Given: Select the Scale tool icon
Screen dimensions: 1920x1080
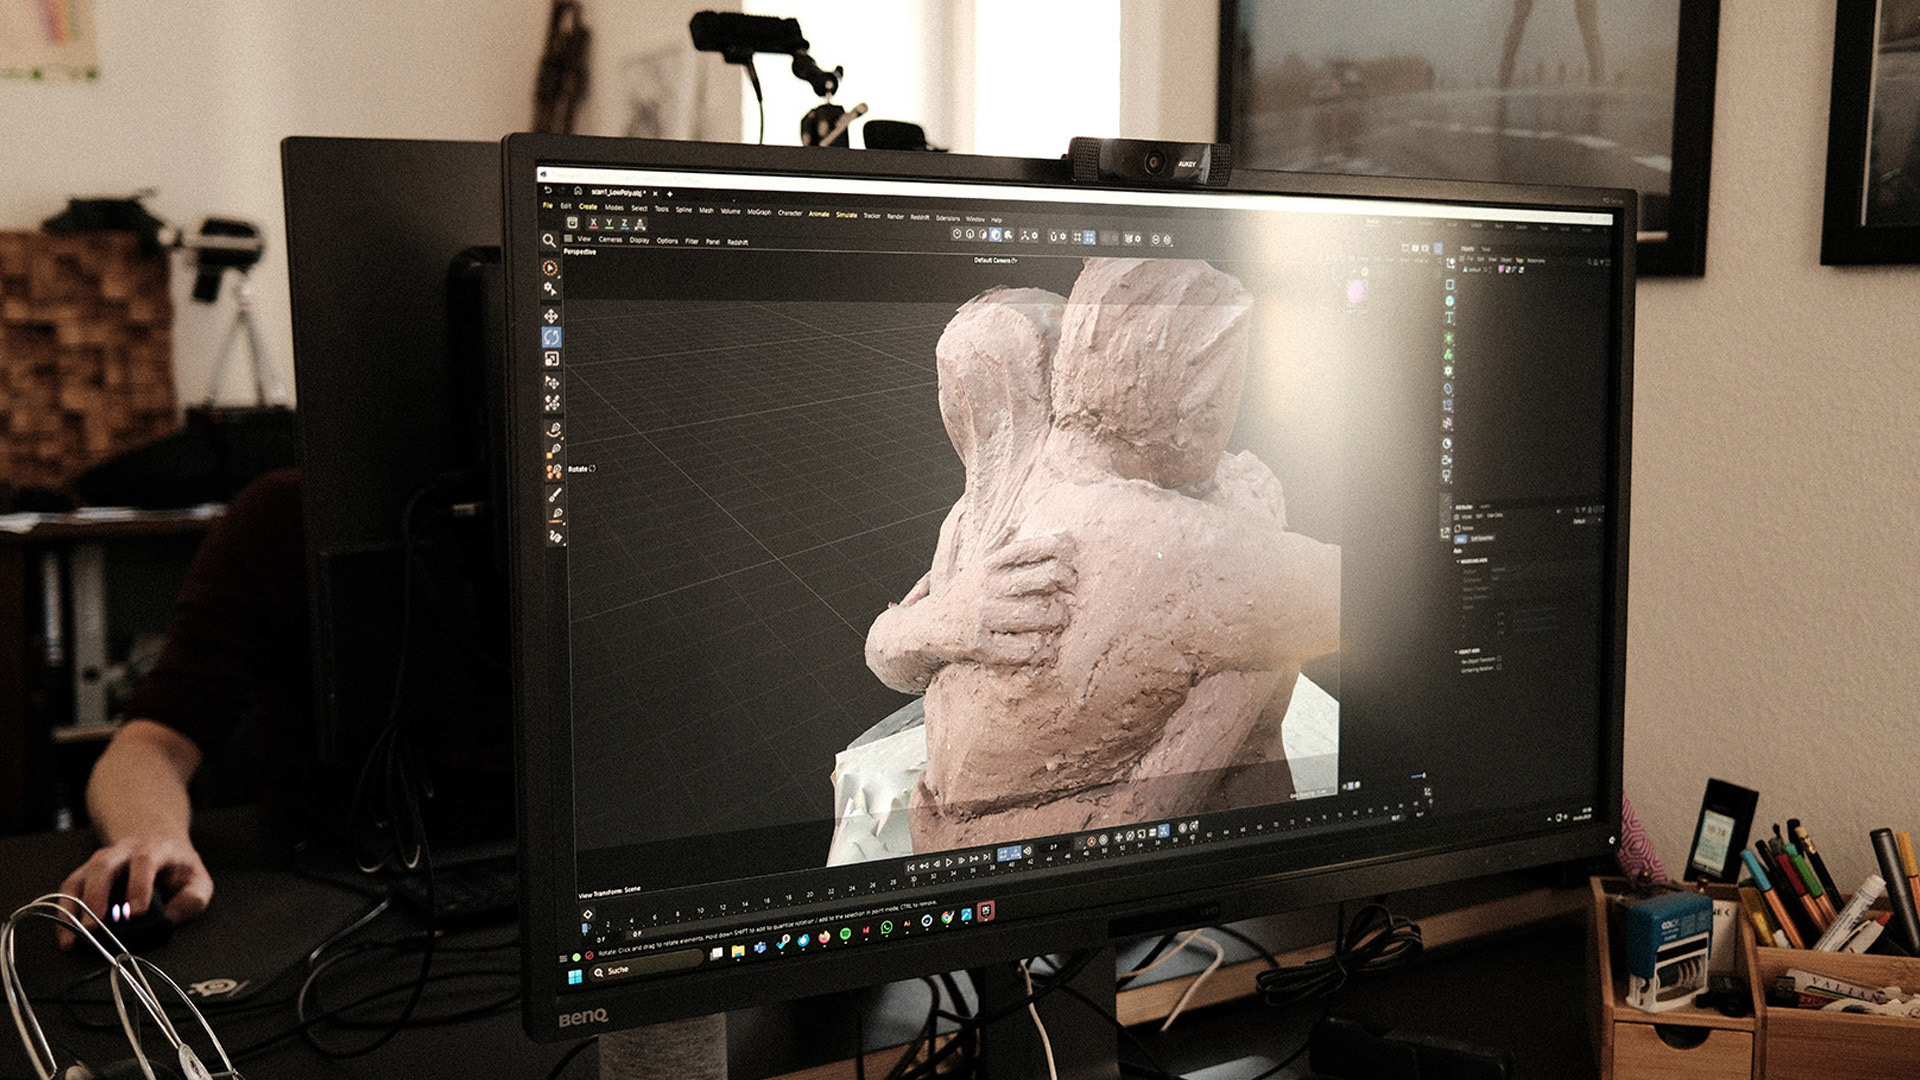Looking at the screenshot, I should (x=552, y=359).
